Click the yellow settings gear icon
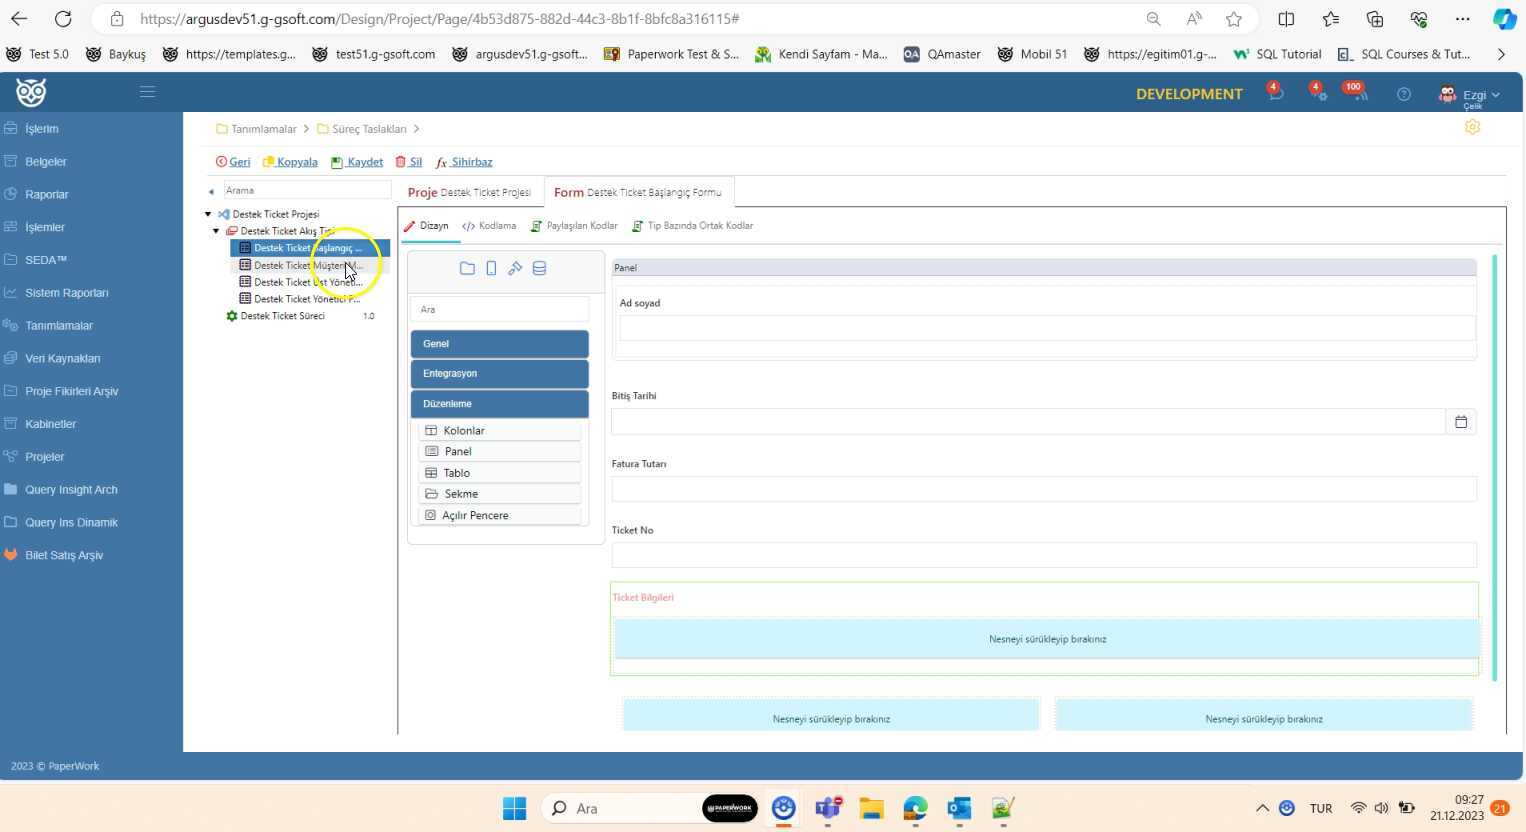Viewport: 1526px width, 832px height. point(1472,127)
